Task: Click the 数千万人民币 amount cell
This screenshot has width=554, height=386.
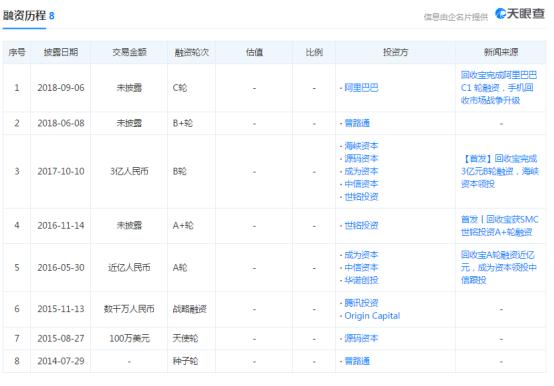Action: coord(129,309)
